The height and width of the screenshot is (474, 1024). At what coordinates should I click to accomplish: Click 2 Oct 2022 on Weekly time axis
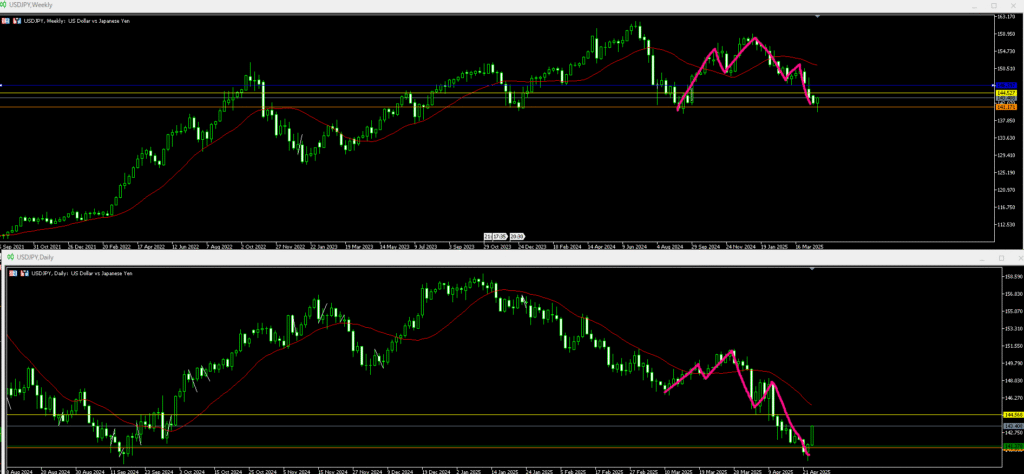coord(255,247)
